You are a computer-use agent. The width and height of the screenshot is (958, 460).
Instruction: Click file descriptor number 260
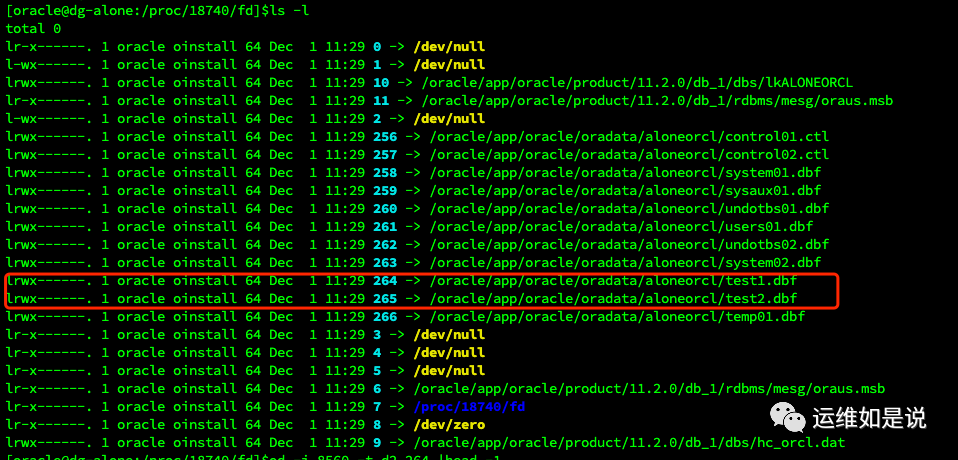[x=385, y=209]
